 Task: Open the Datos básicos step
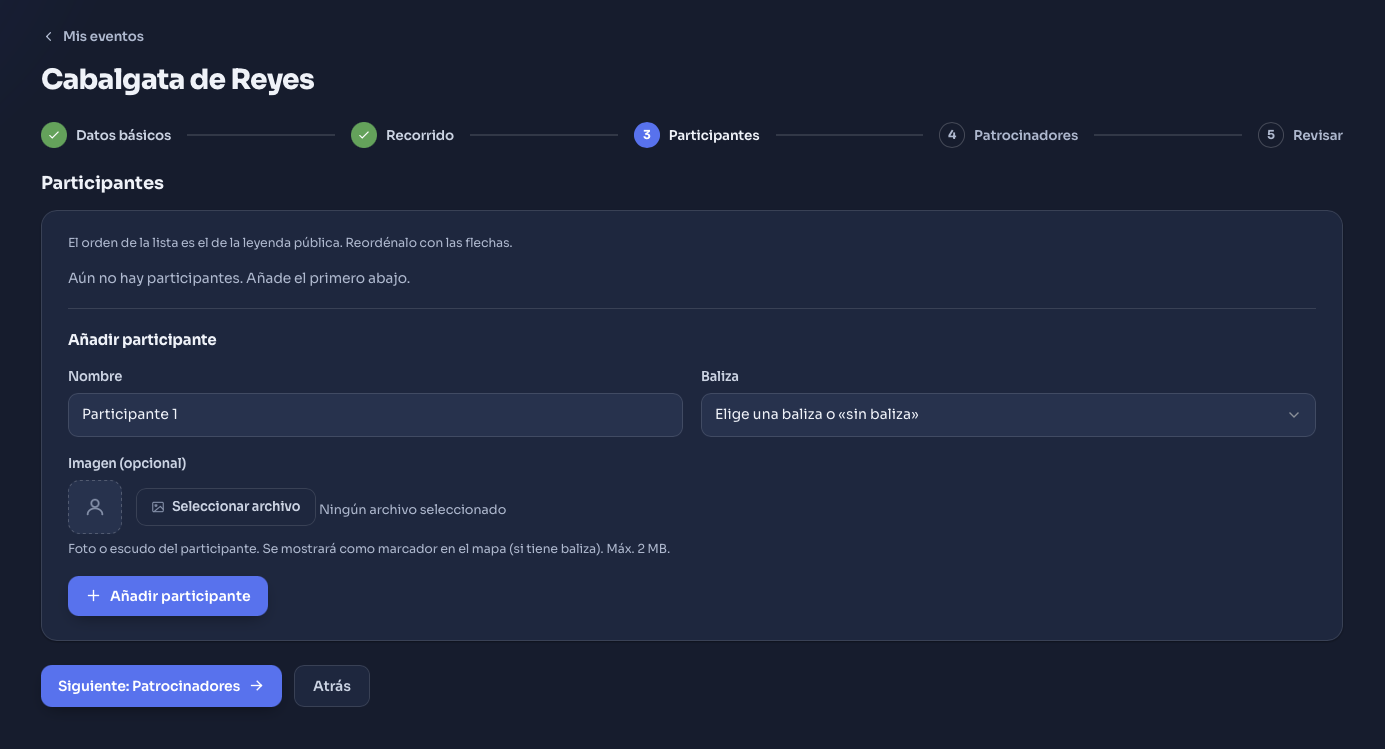[x=106, y=135]
